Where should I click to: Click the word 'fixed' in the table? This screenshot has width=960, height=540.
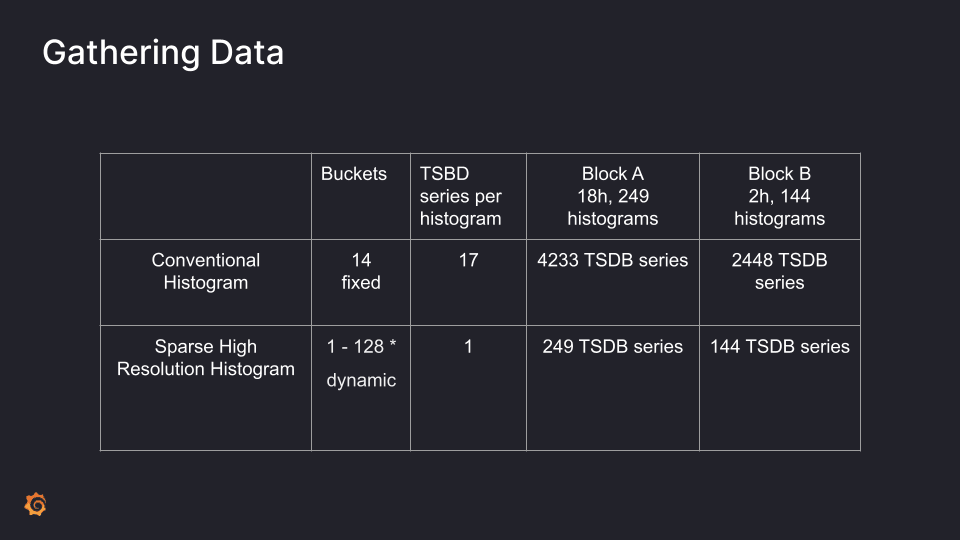click(361, 283)
